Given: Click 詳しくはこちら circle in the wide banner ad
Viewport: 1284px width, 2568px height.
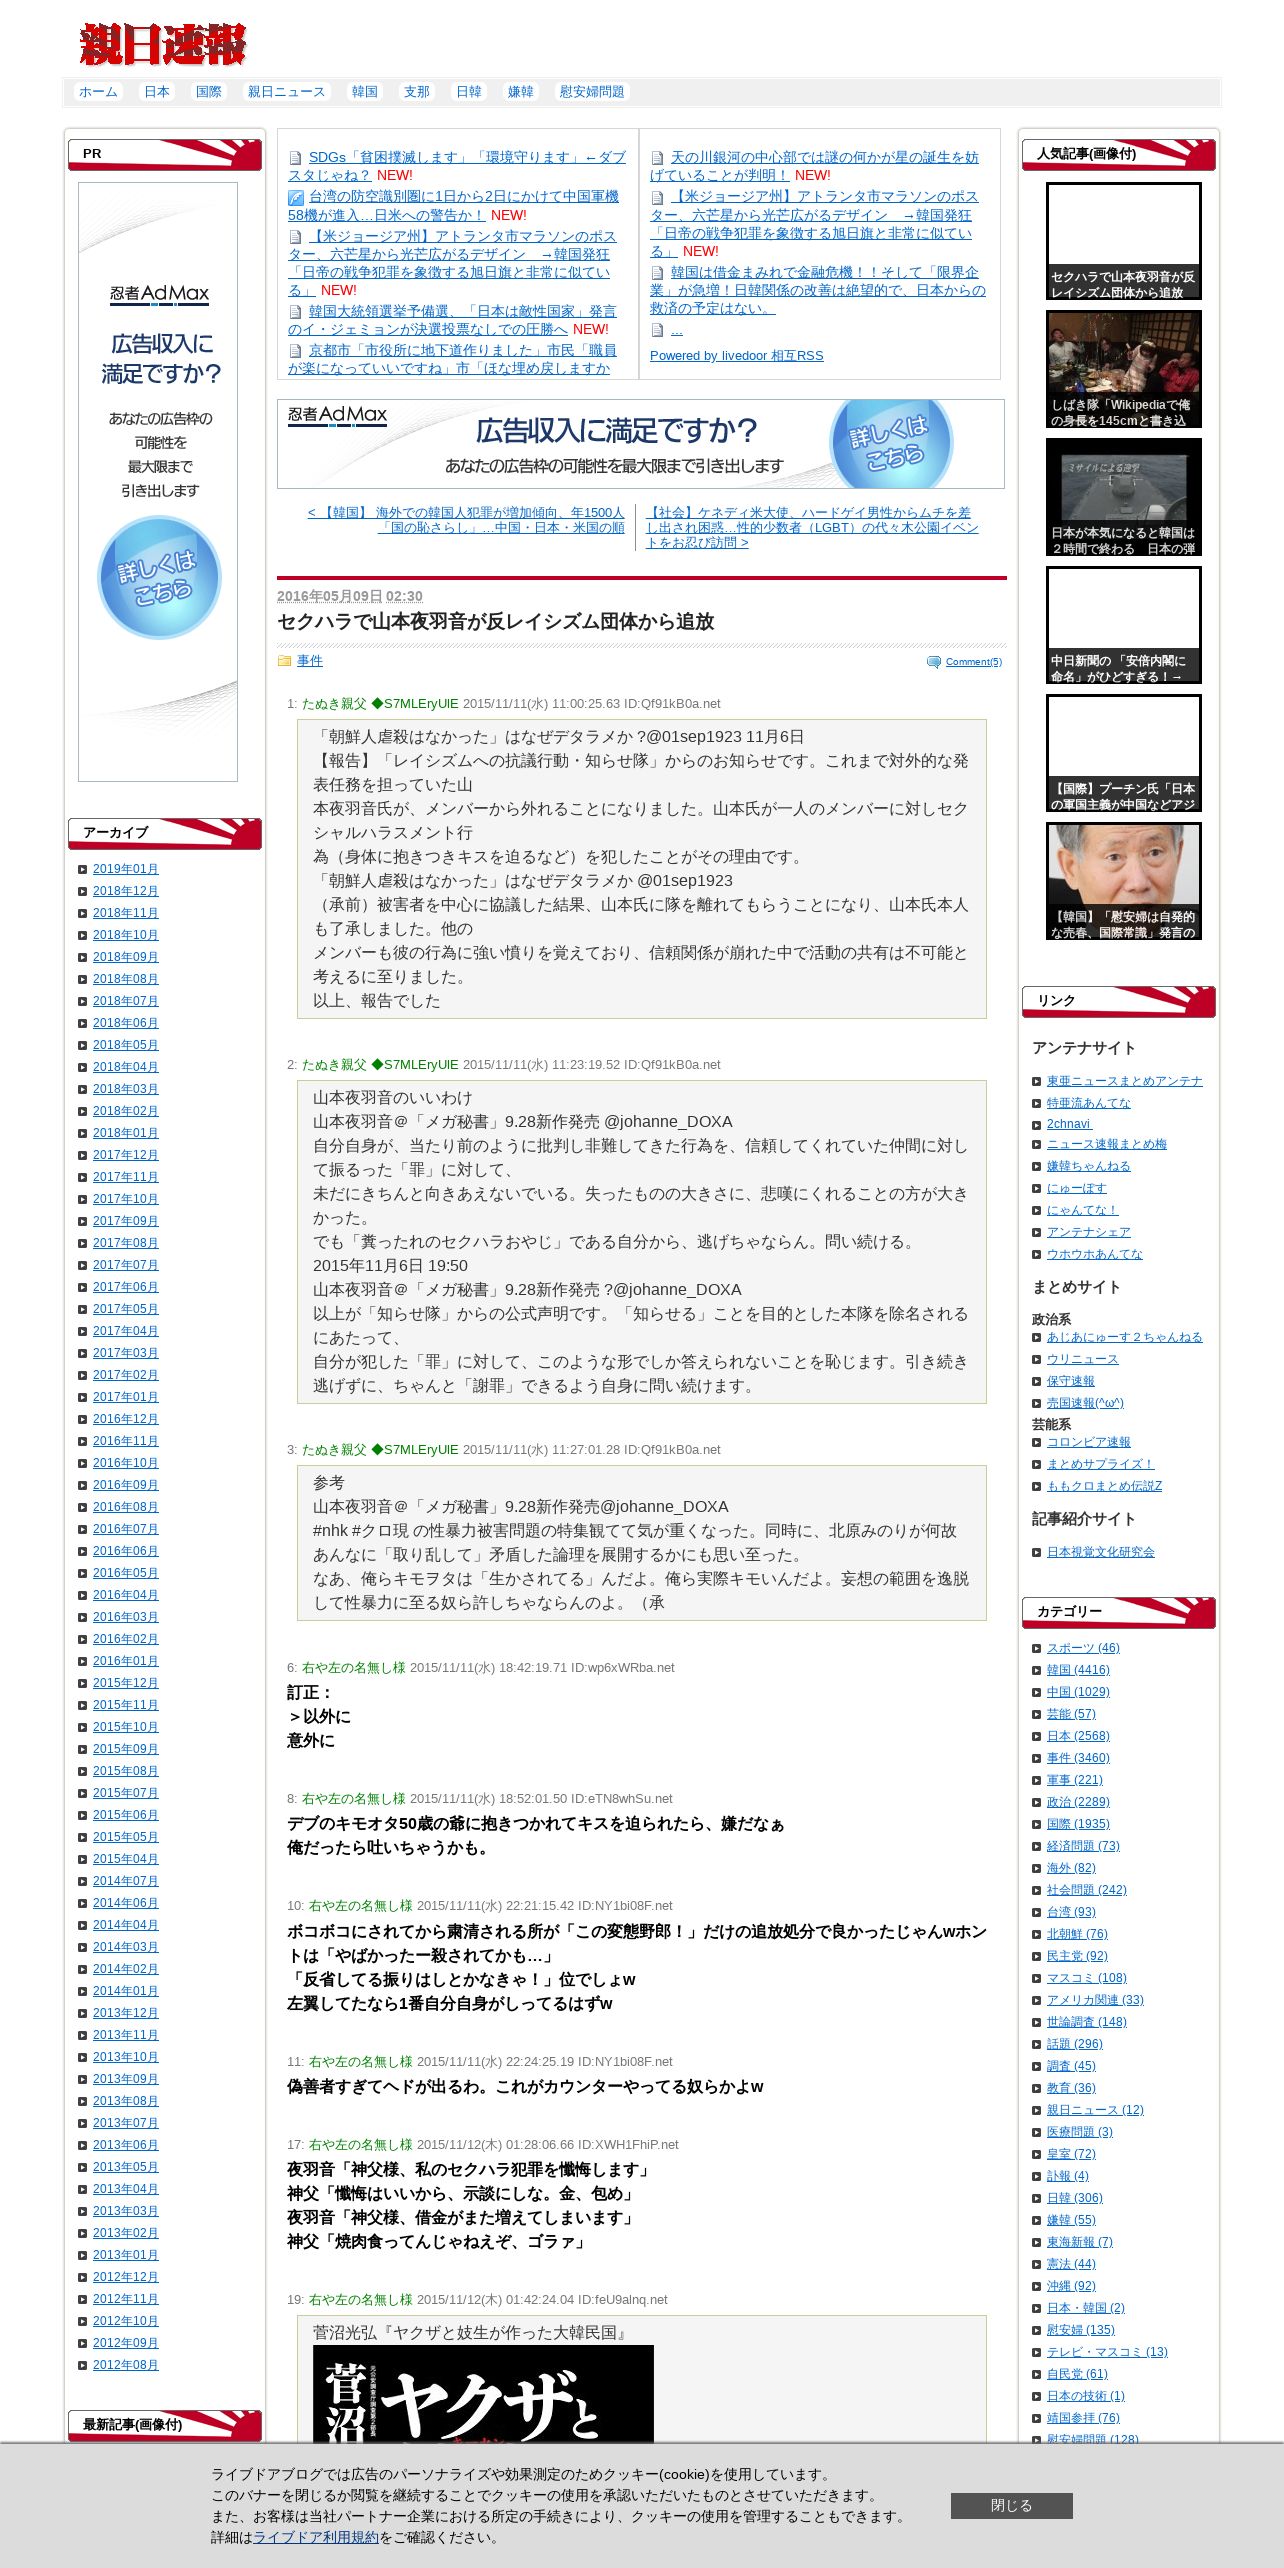Looking at the screenshot, I should pyautogui.click(x=890, y=443).
